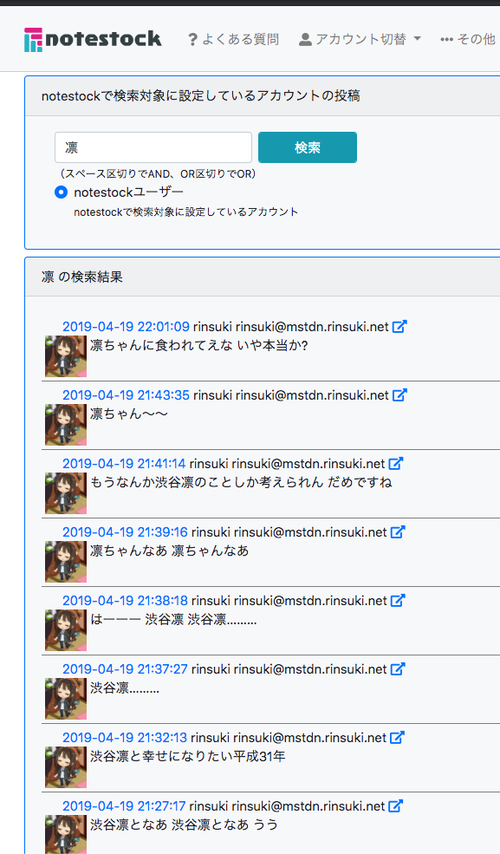
Task: Click avatar of 凛ちゃんなあ post
Action: (65, 562)
